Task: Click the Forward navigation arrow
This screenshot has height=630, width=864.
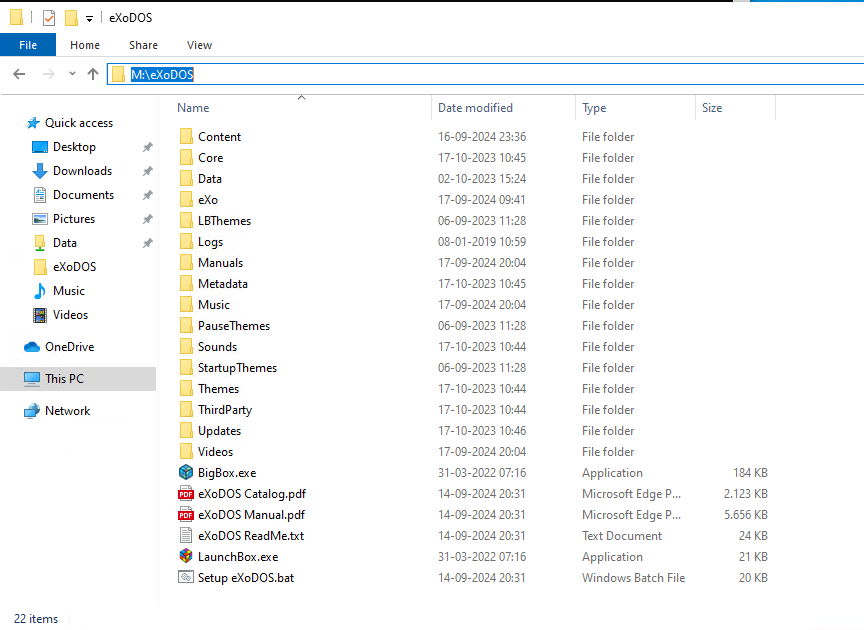Action: click(49, 74)
